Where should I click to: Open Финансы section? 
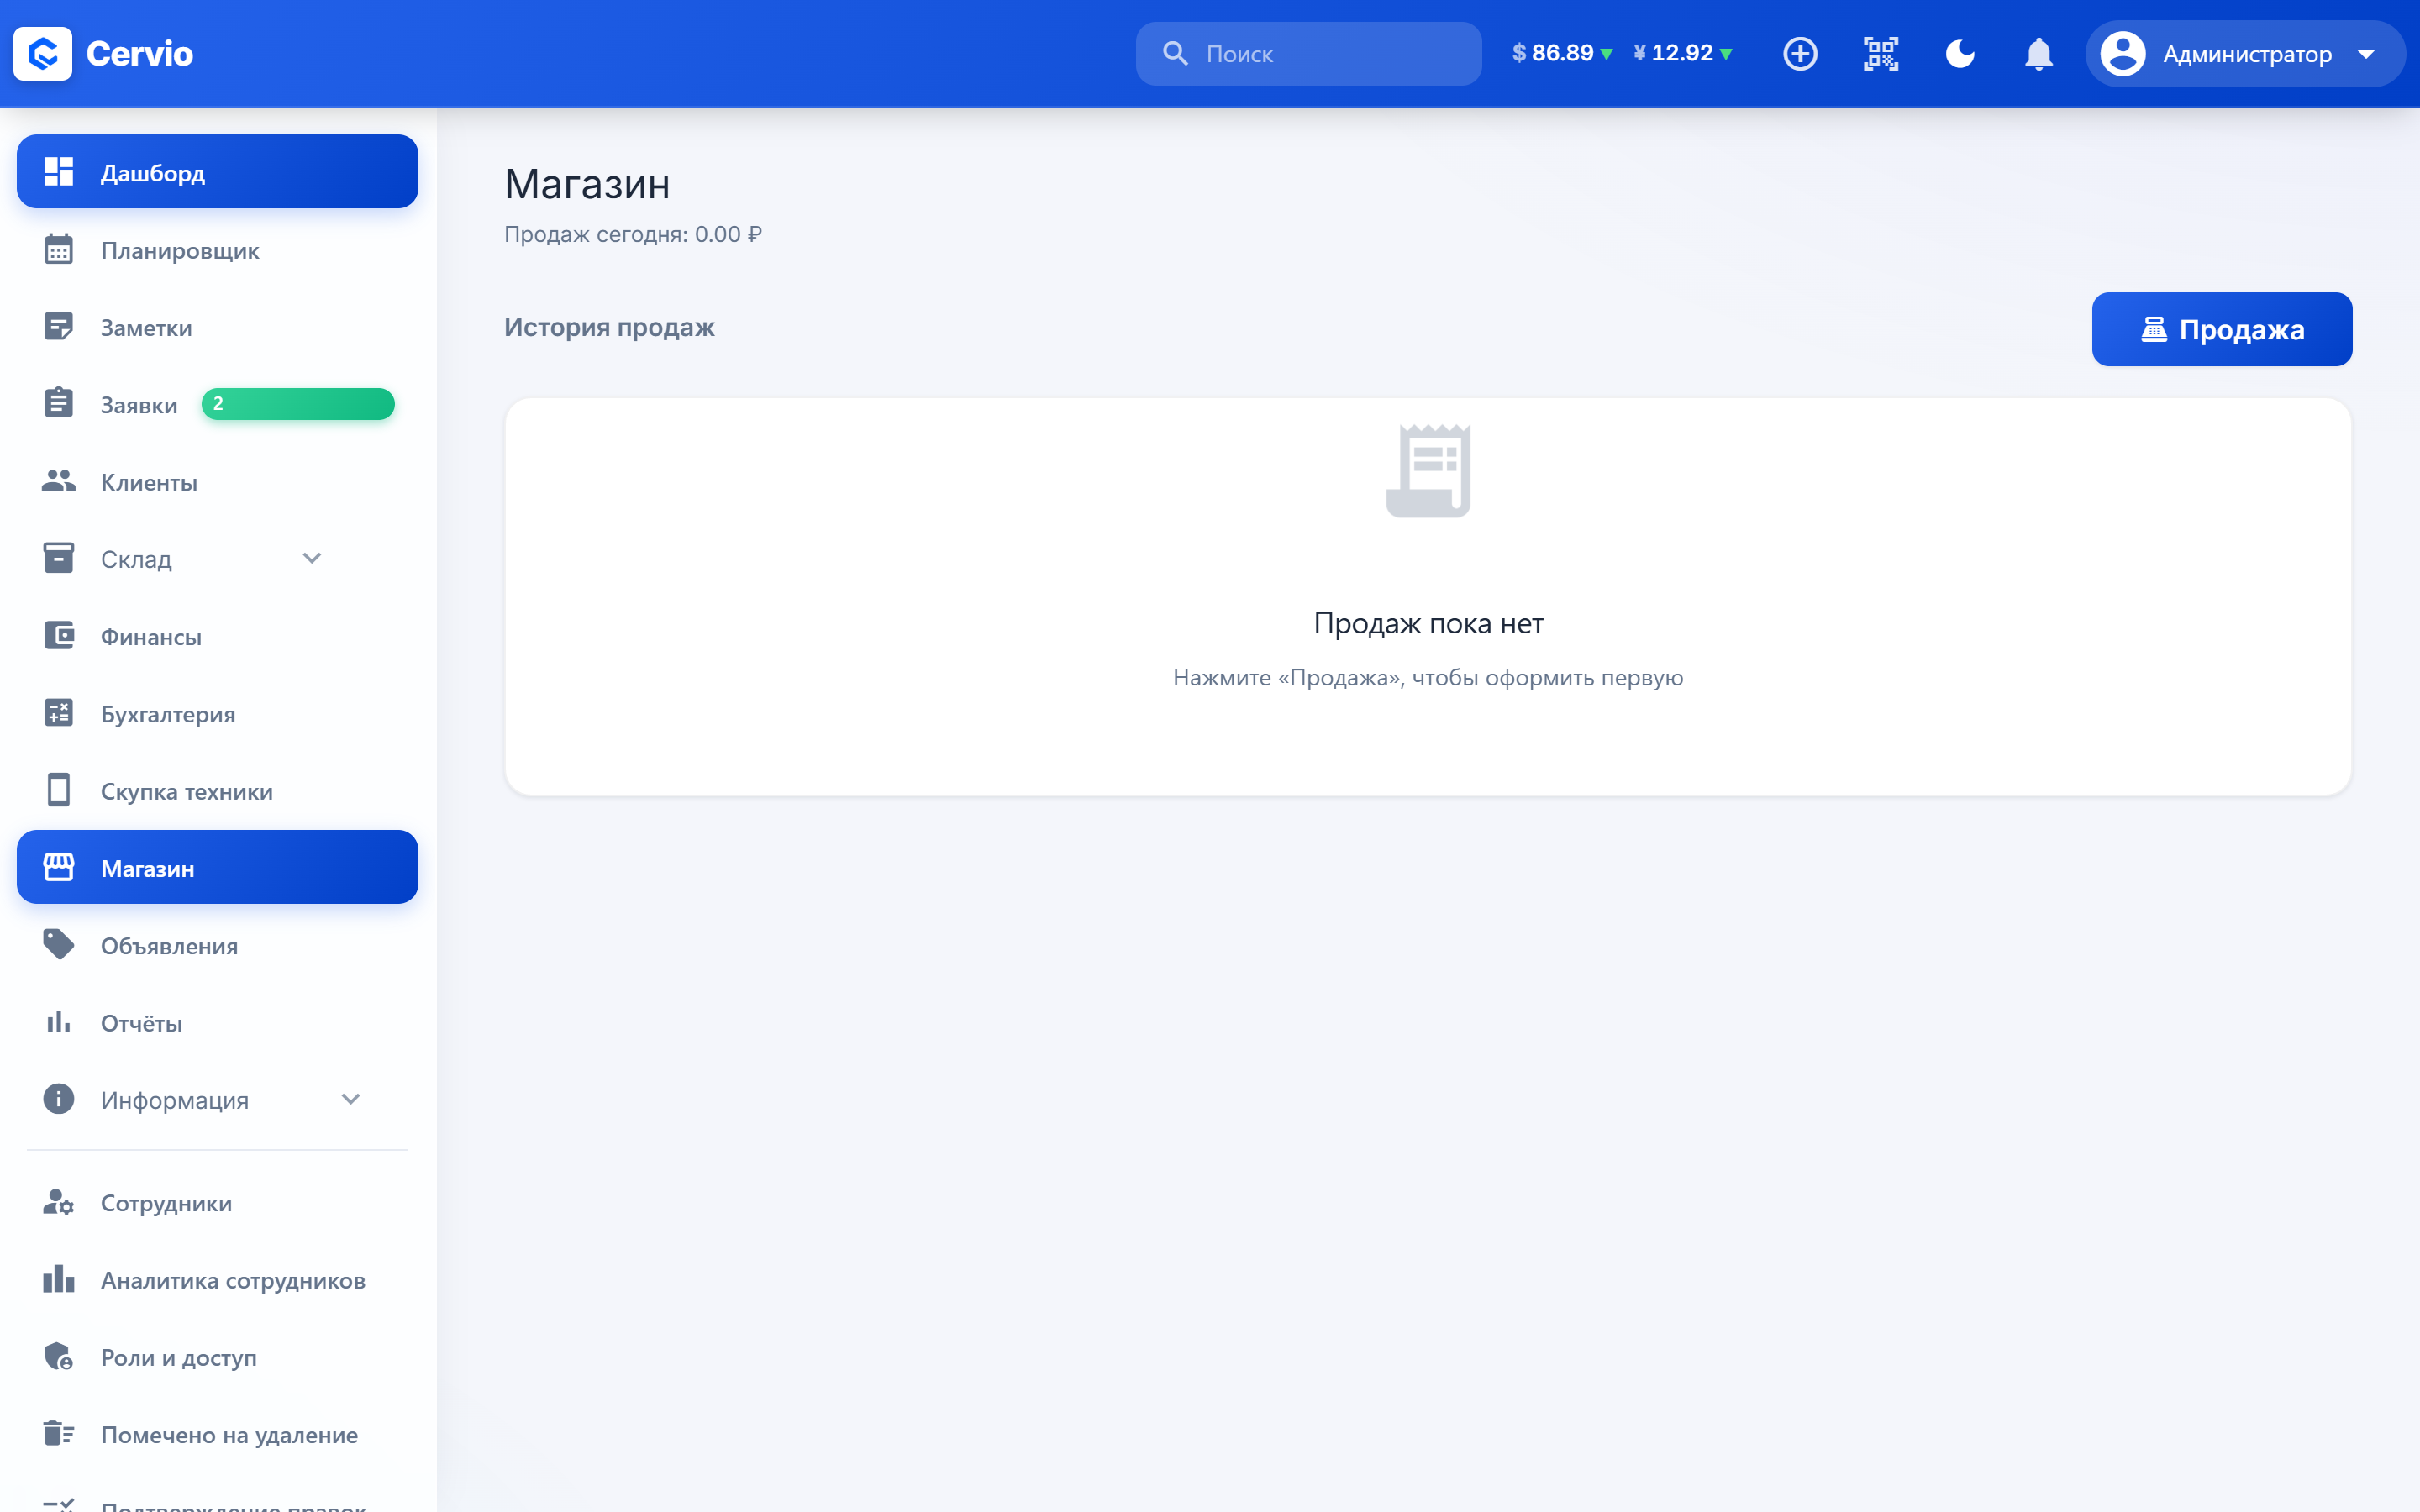[217, 635]
